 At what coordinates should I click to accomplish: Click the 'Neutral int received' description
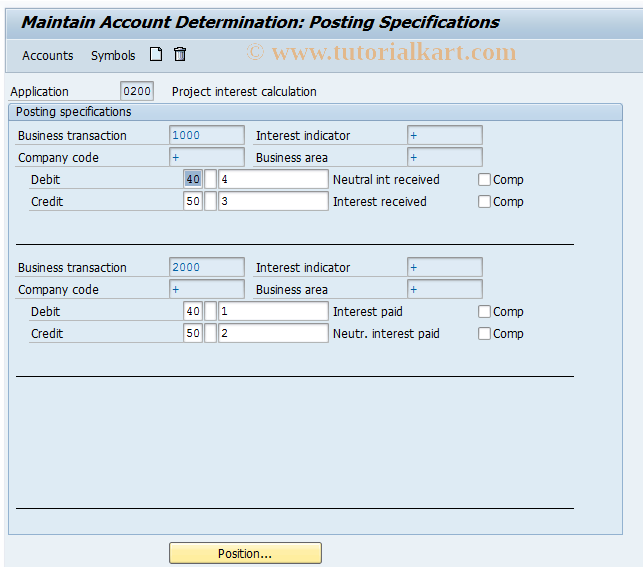pyautogui.click(x=386, y=179)
